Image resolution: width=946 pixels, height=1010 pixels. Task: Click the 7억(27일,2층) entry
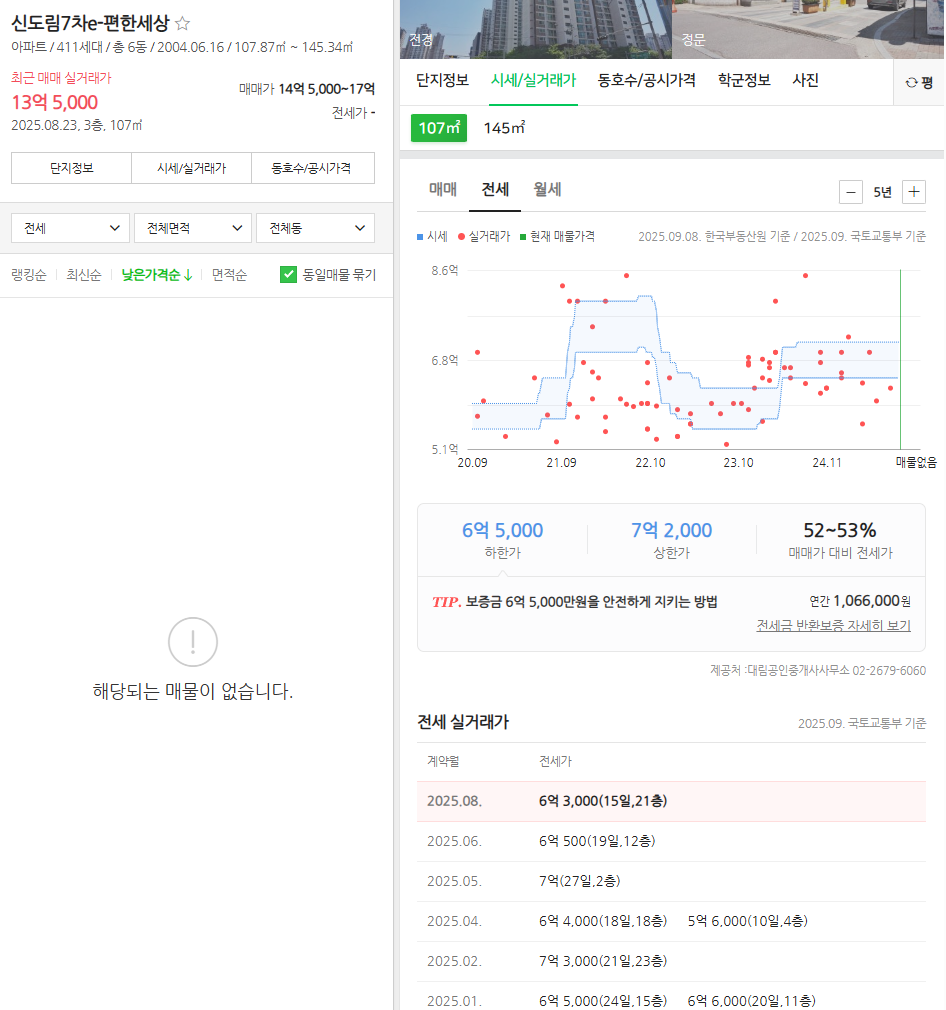[580, 881]
